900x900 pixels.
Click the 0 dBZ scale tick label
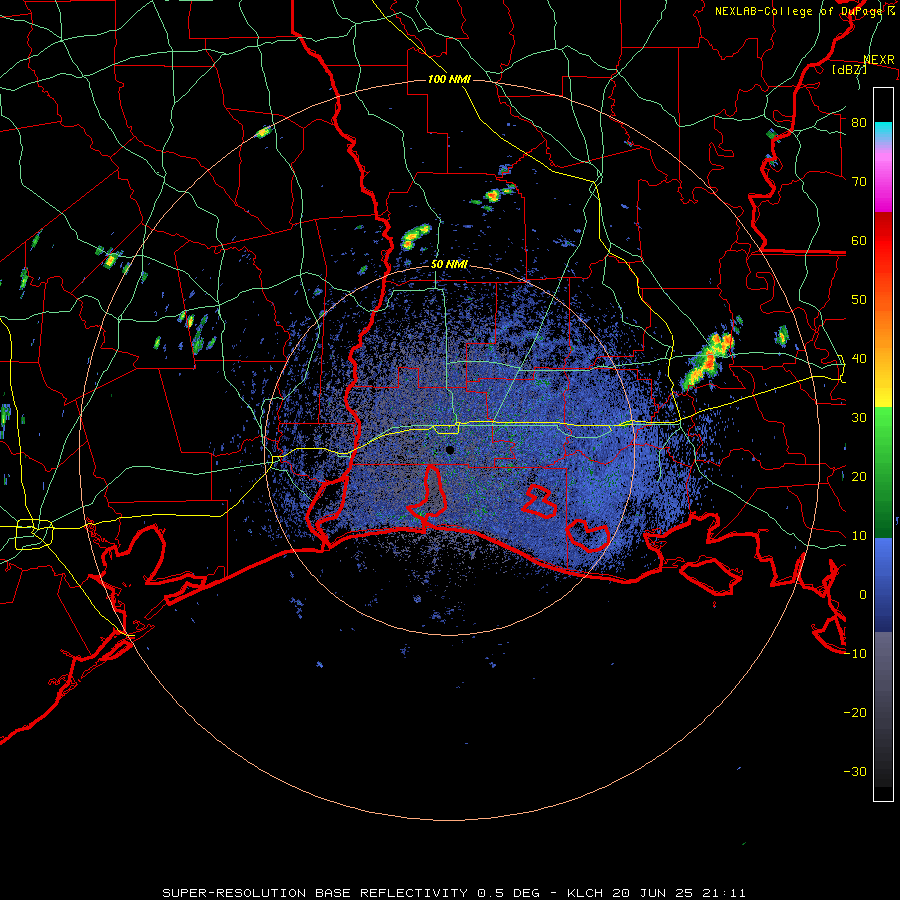click(x=863, y=595)
